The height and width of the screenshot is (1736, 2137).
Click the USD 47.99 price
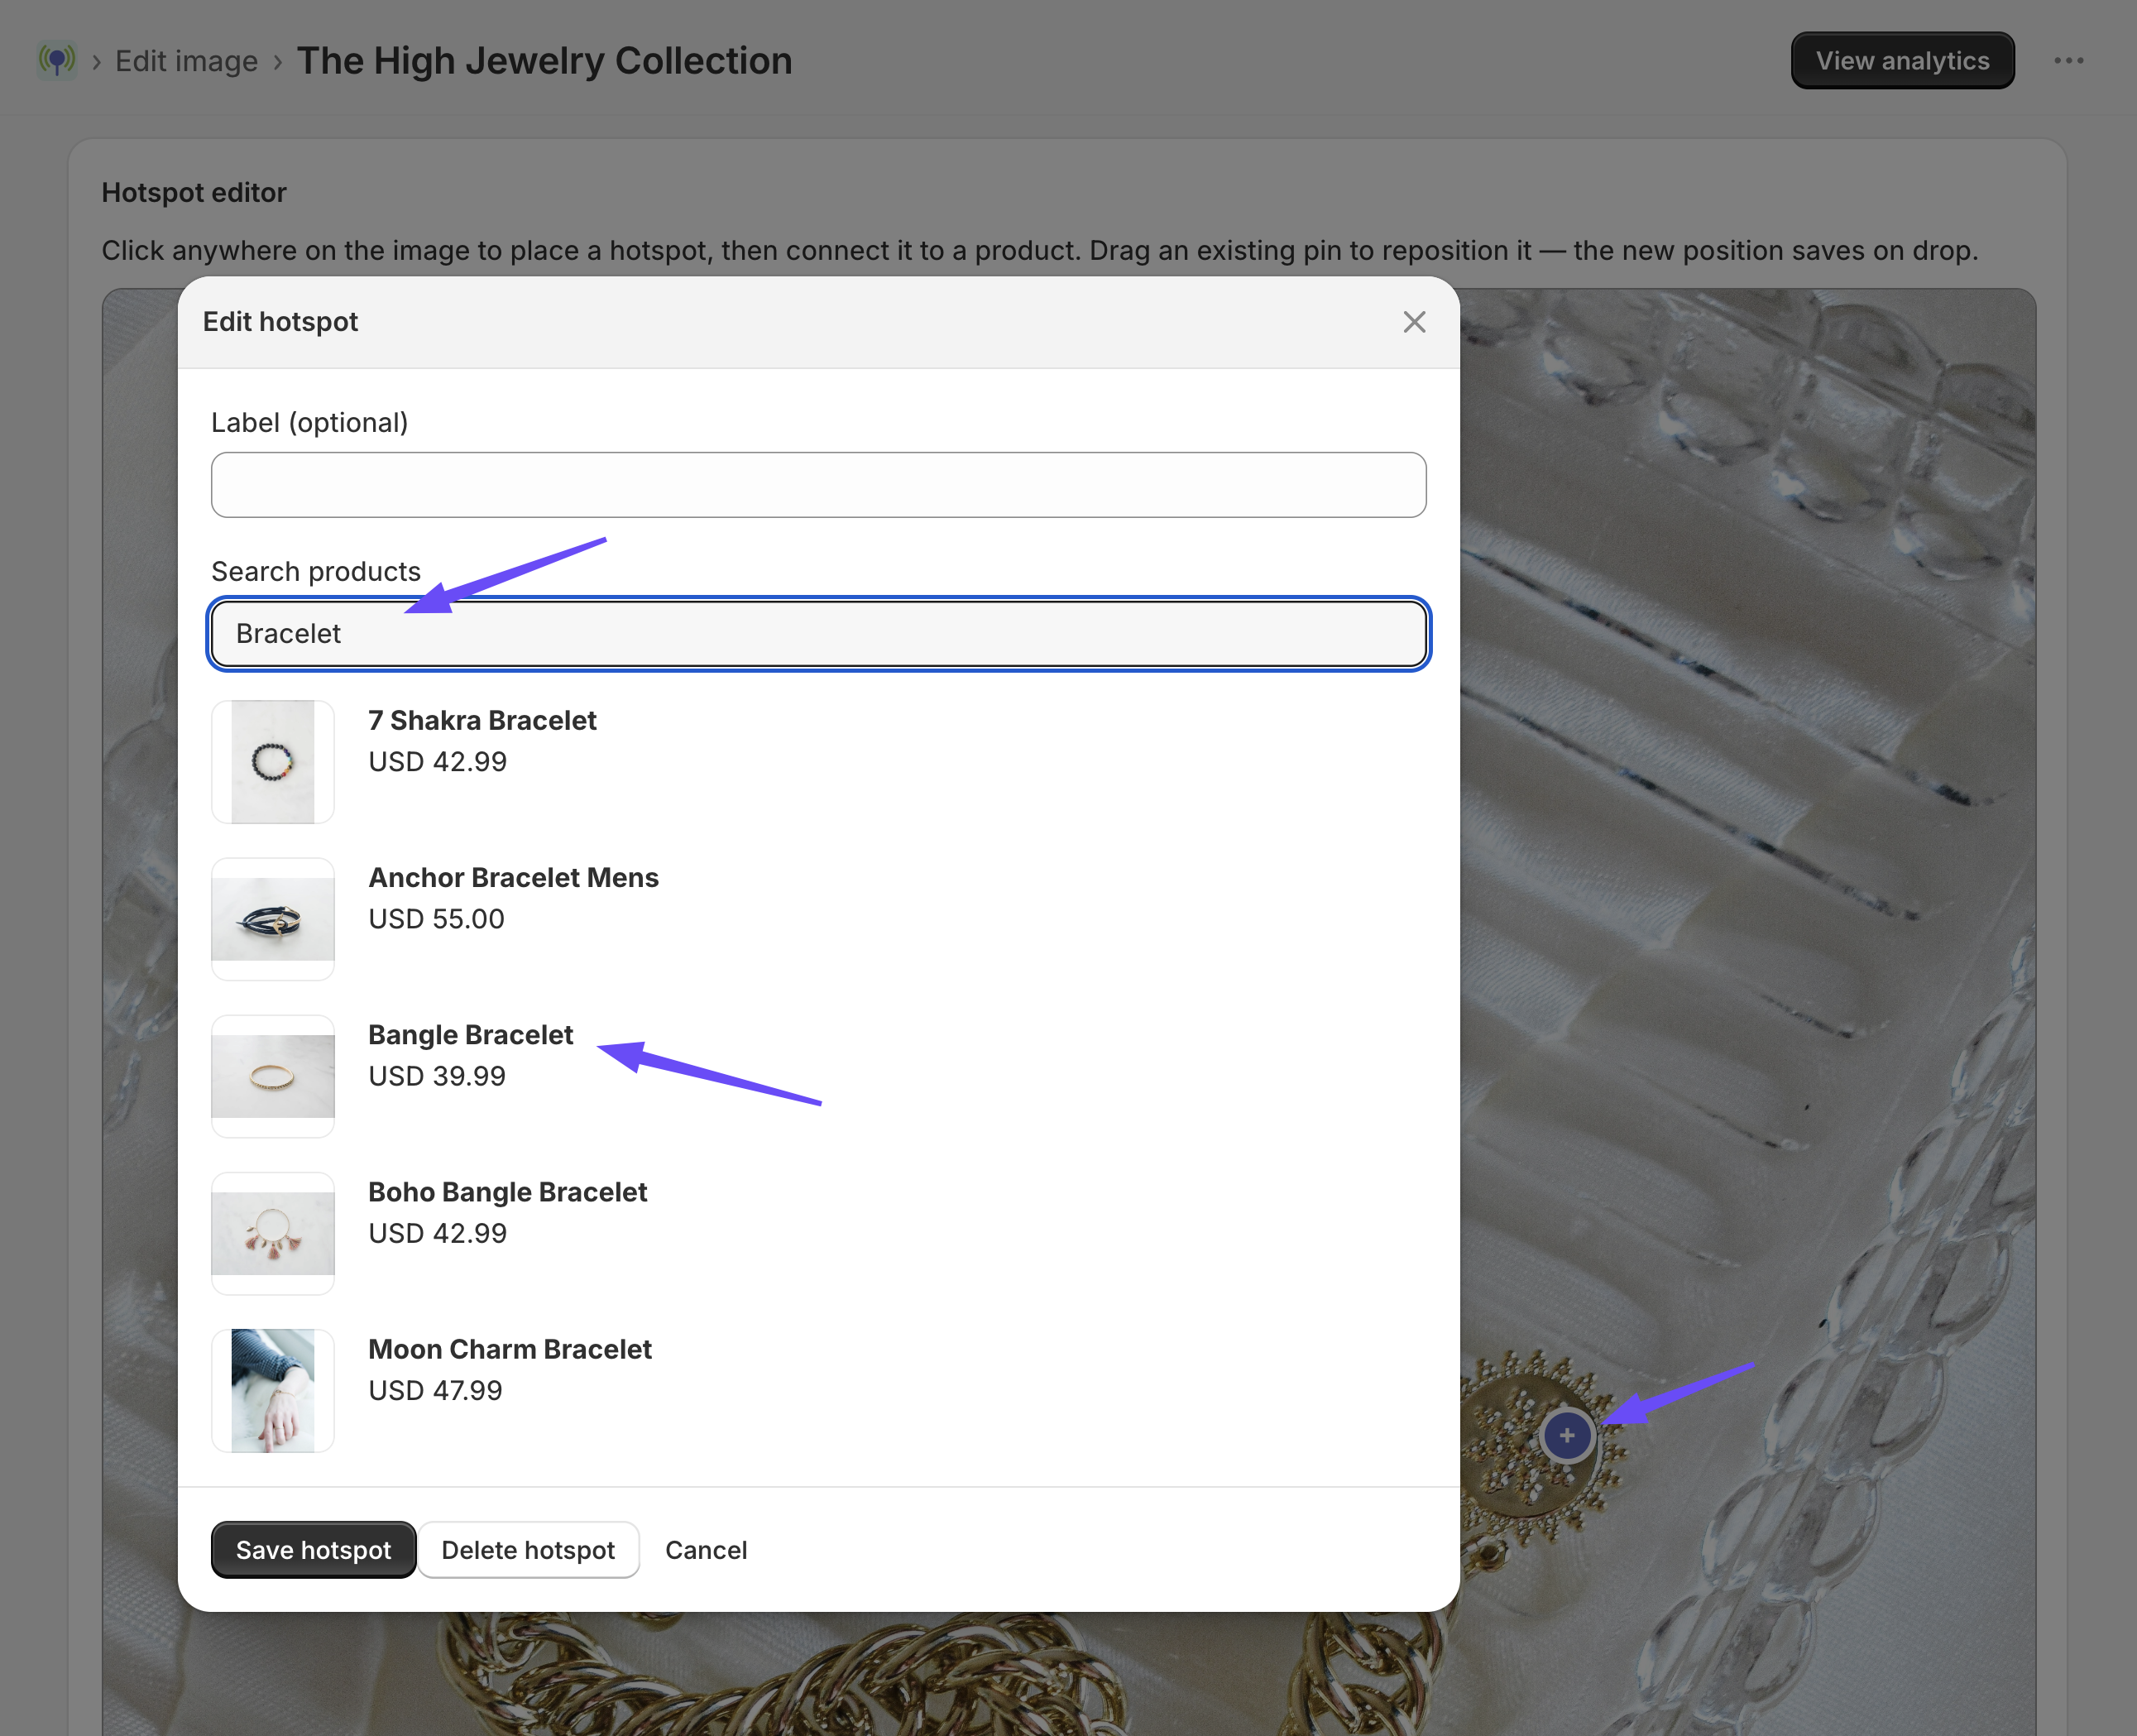[435, 1390]
